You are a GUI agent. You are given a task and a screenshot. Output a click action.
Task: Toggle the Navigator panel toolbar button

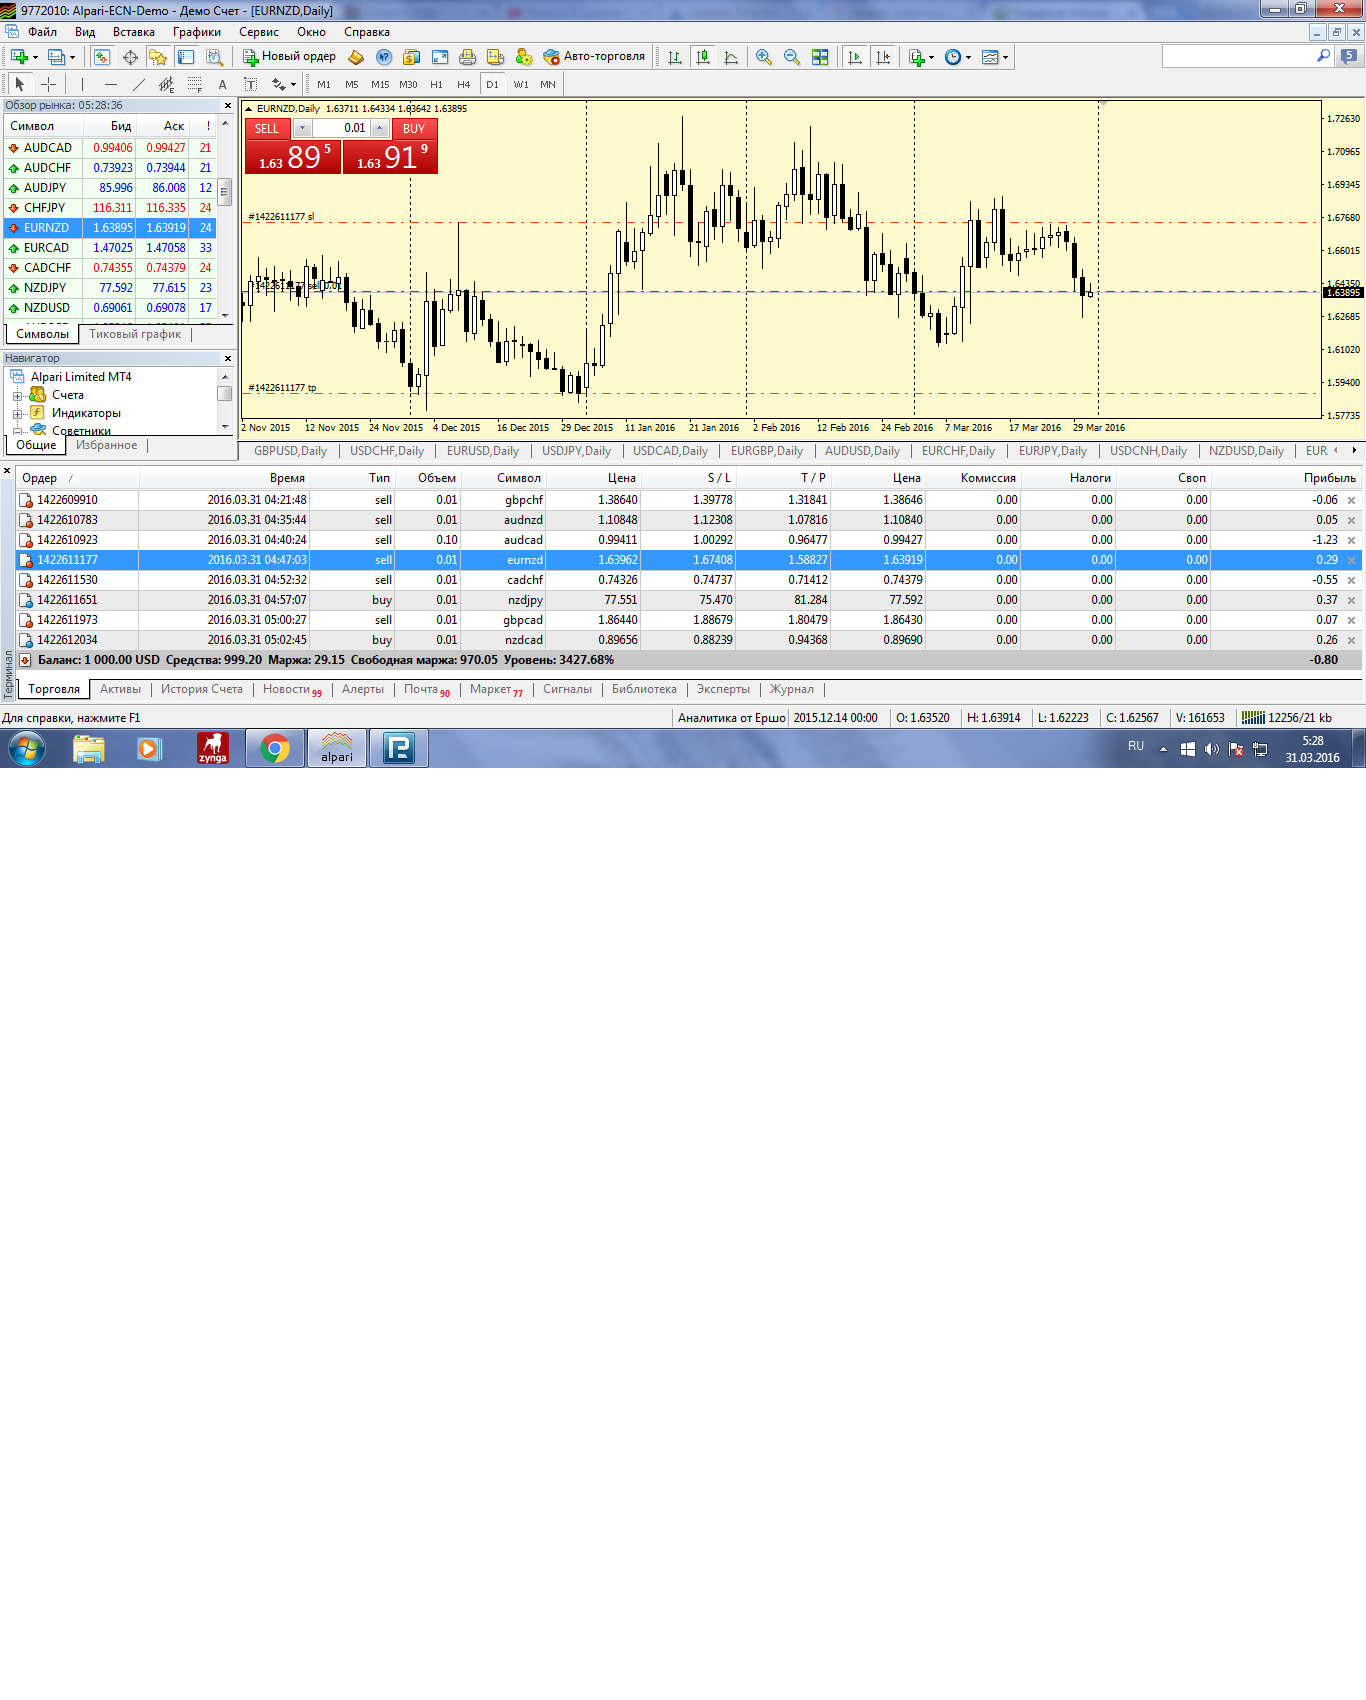[158, 57]
